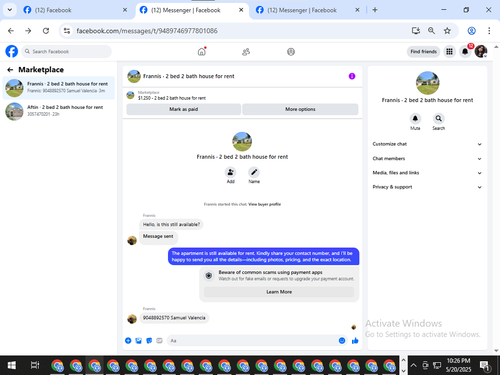Open the notifications bell icon
The height and width of the screenshot is (375, 500).
pos(465,51)
